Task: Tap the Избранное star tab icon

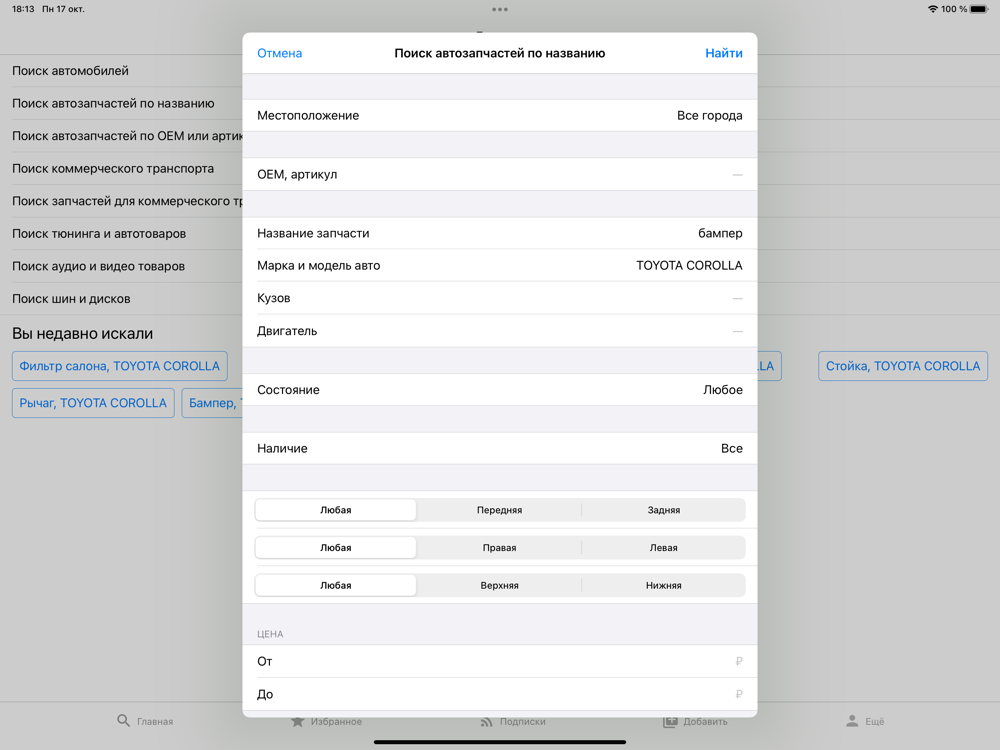Action: click(297, 721)
